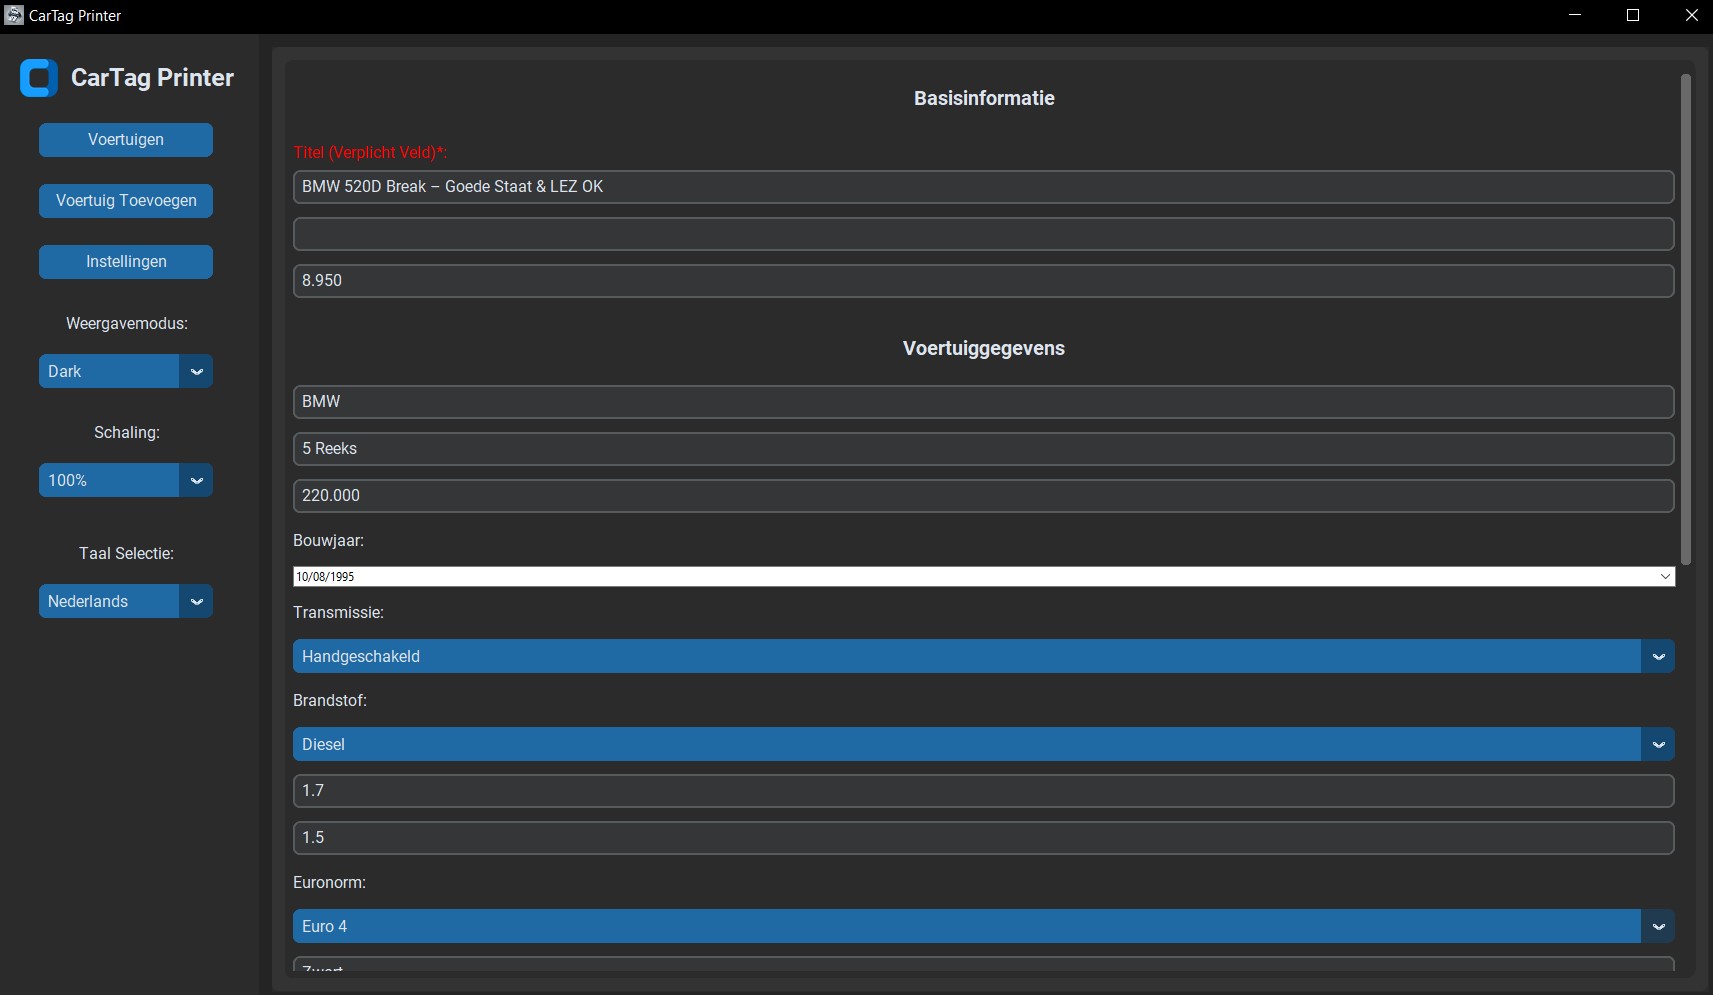This screenshot has width=1713, height=995.
Task: Click the title field with BMW 520D Break
Action: 983,187
